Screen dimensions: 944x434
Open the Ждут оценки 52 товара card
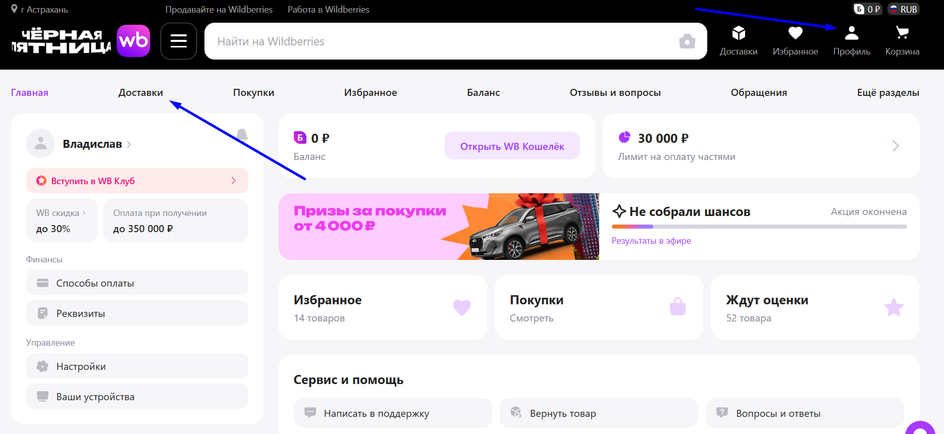pos(815,308)
